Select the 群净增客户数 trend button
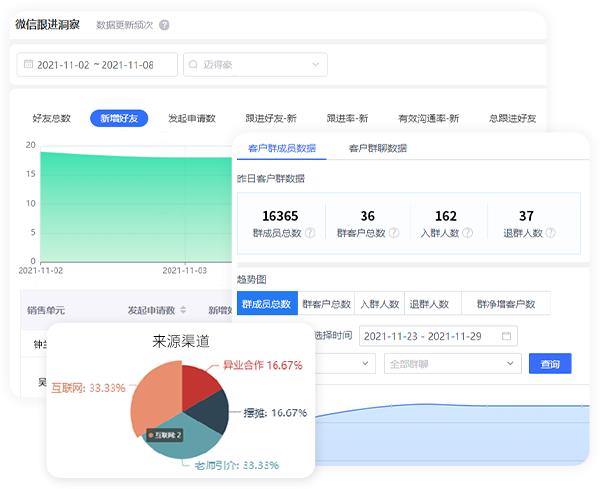 [506, 304]
